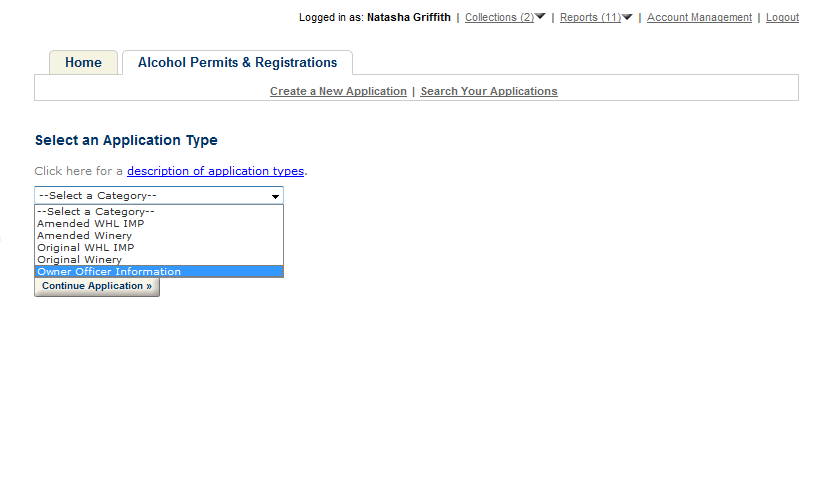Choose Amended WHL IMP from the list
Viewport: 829px width, 480px height.
click(x=91, y=224)
